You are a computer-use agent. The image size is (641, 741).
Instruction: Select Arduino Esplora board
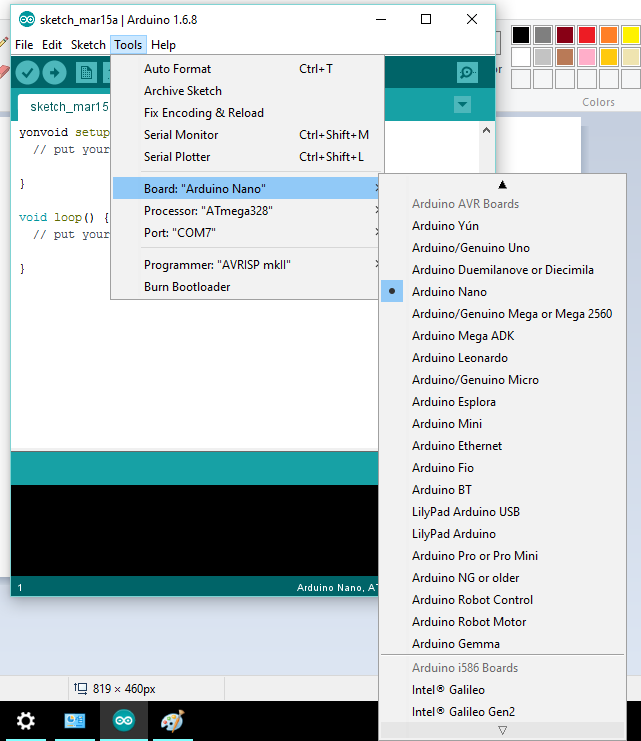tap(502, 402)
